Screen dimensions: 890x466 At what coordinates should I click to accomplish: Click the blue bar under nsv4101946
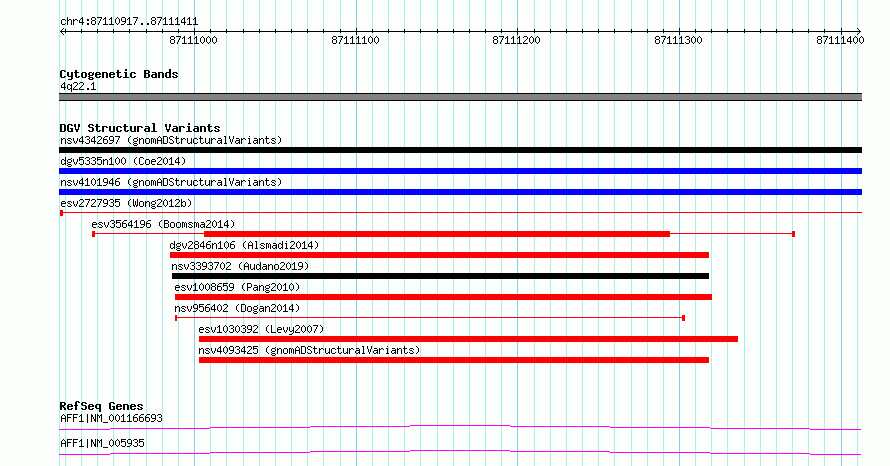click(x=460, y=192)
